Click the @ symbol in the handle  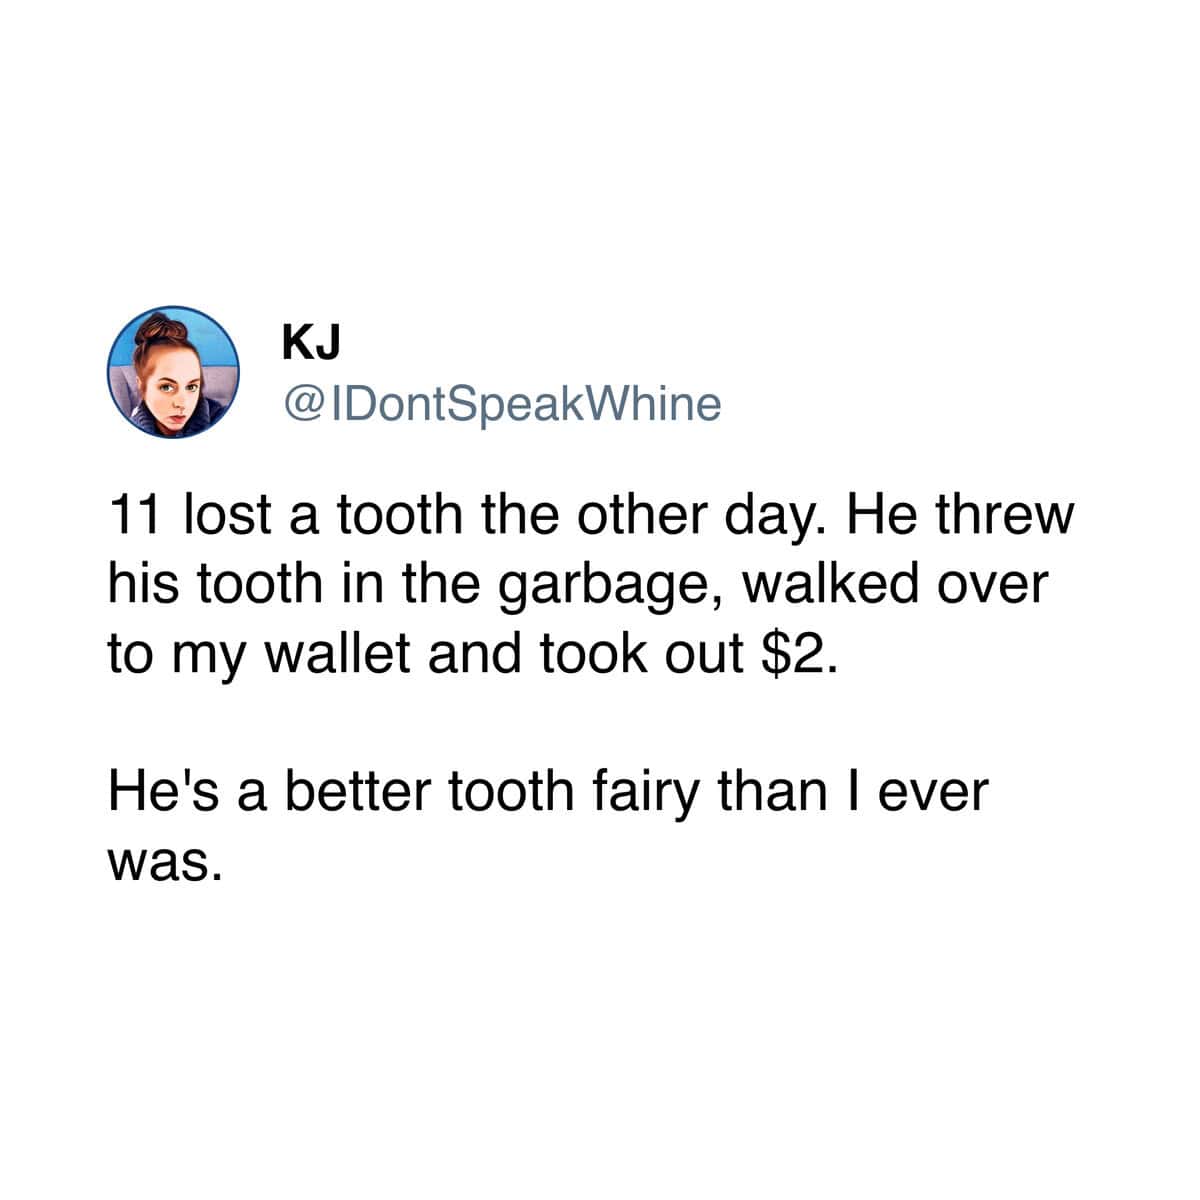click(x=302, y=404)
